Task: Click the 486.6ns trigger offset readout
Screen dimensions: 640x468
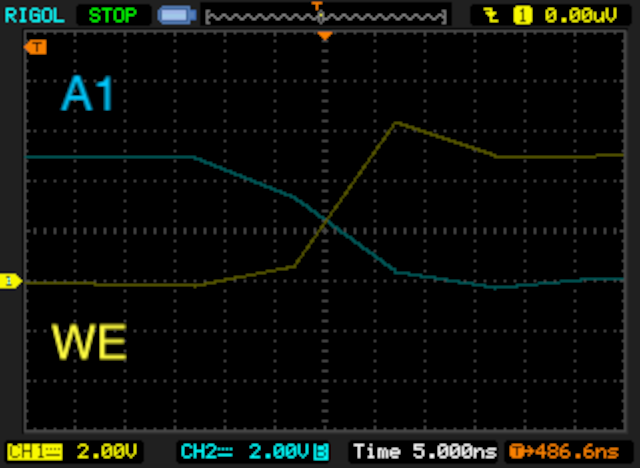Action: [x=564, y=452]
